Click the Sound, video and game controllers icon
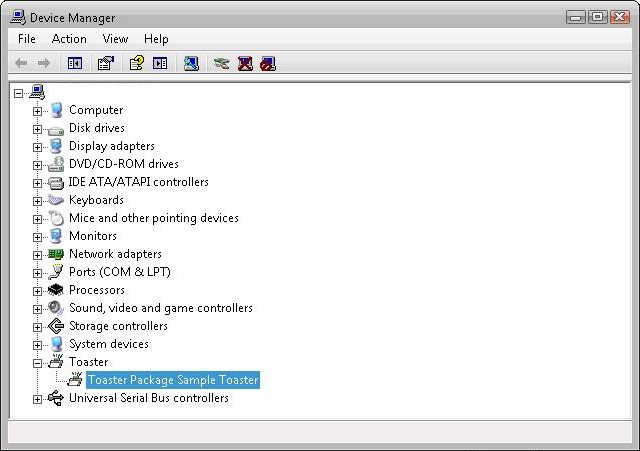Image resolution: width=640 pixels, height=451 pixels. click(56, 308)
